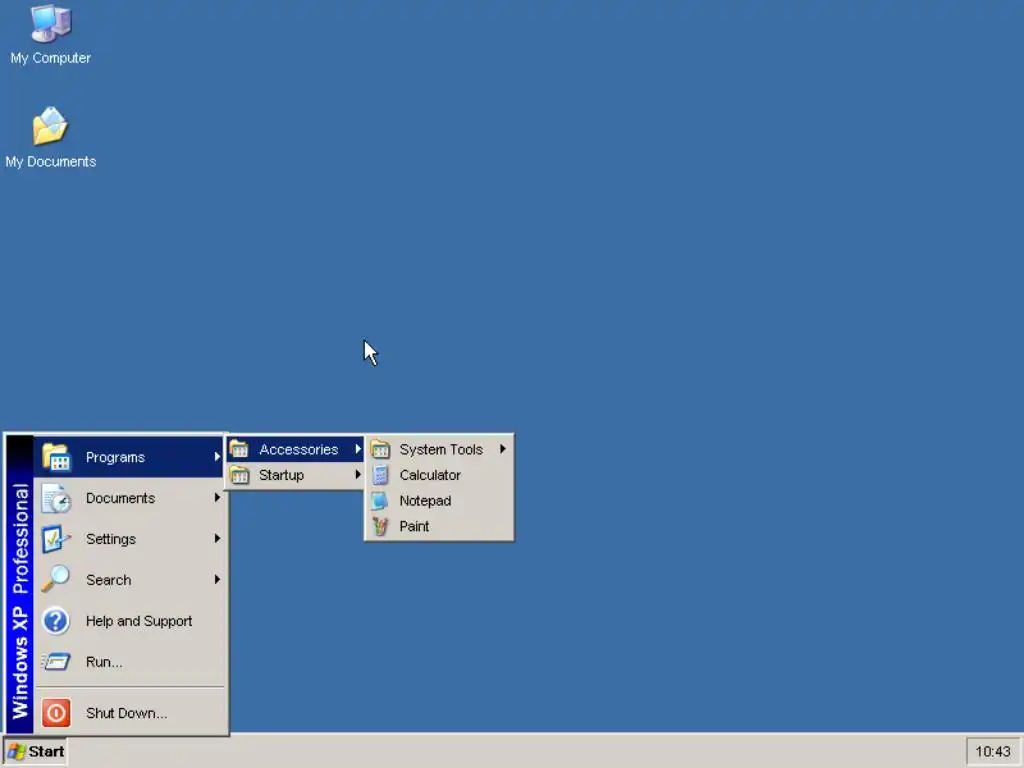Expand the Settings submenu arrow

(217, 539)
